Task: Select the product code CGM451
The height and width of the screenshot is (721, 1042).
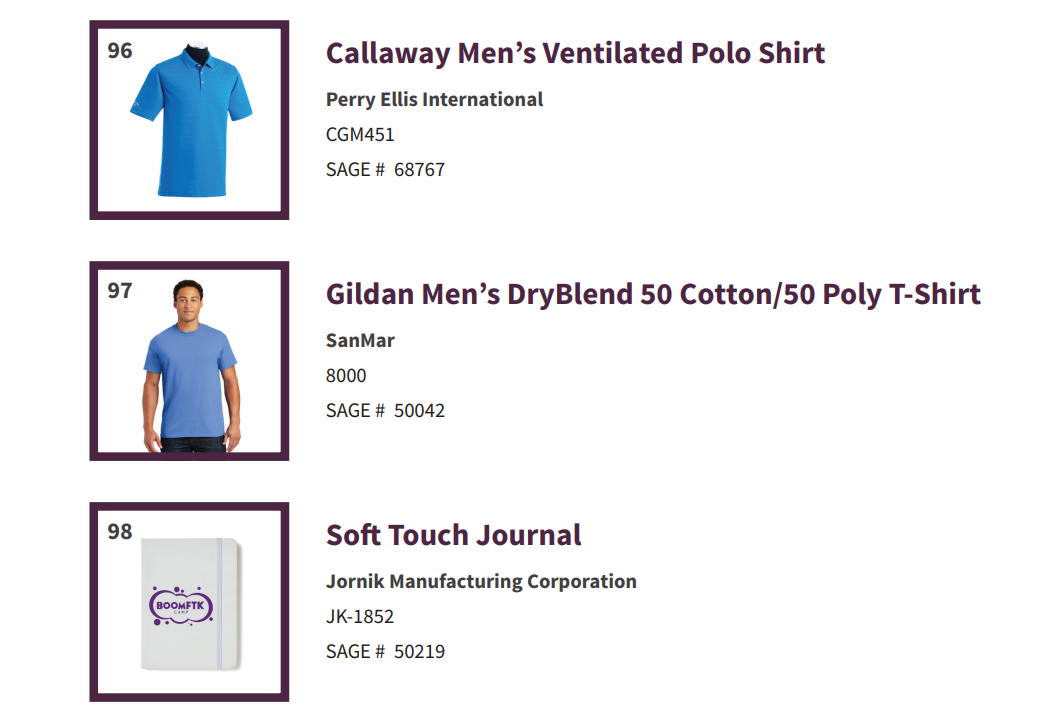Action: pos(360,135)
